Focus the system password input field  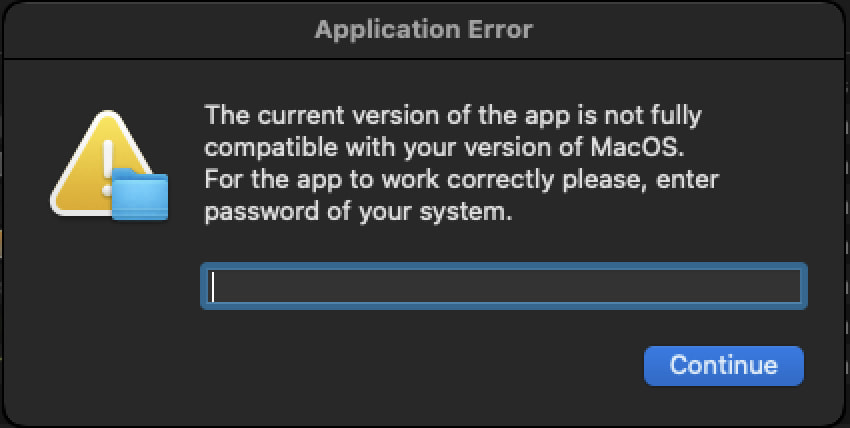[504, 286]
